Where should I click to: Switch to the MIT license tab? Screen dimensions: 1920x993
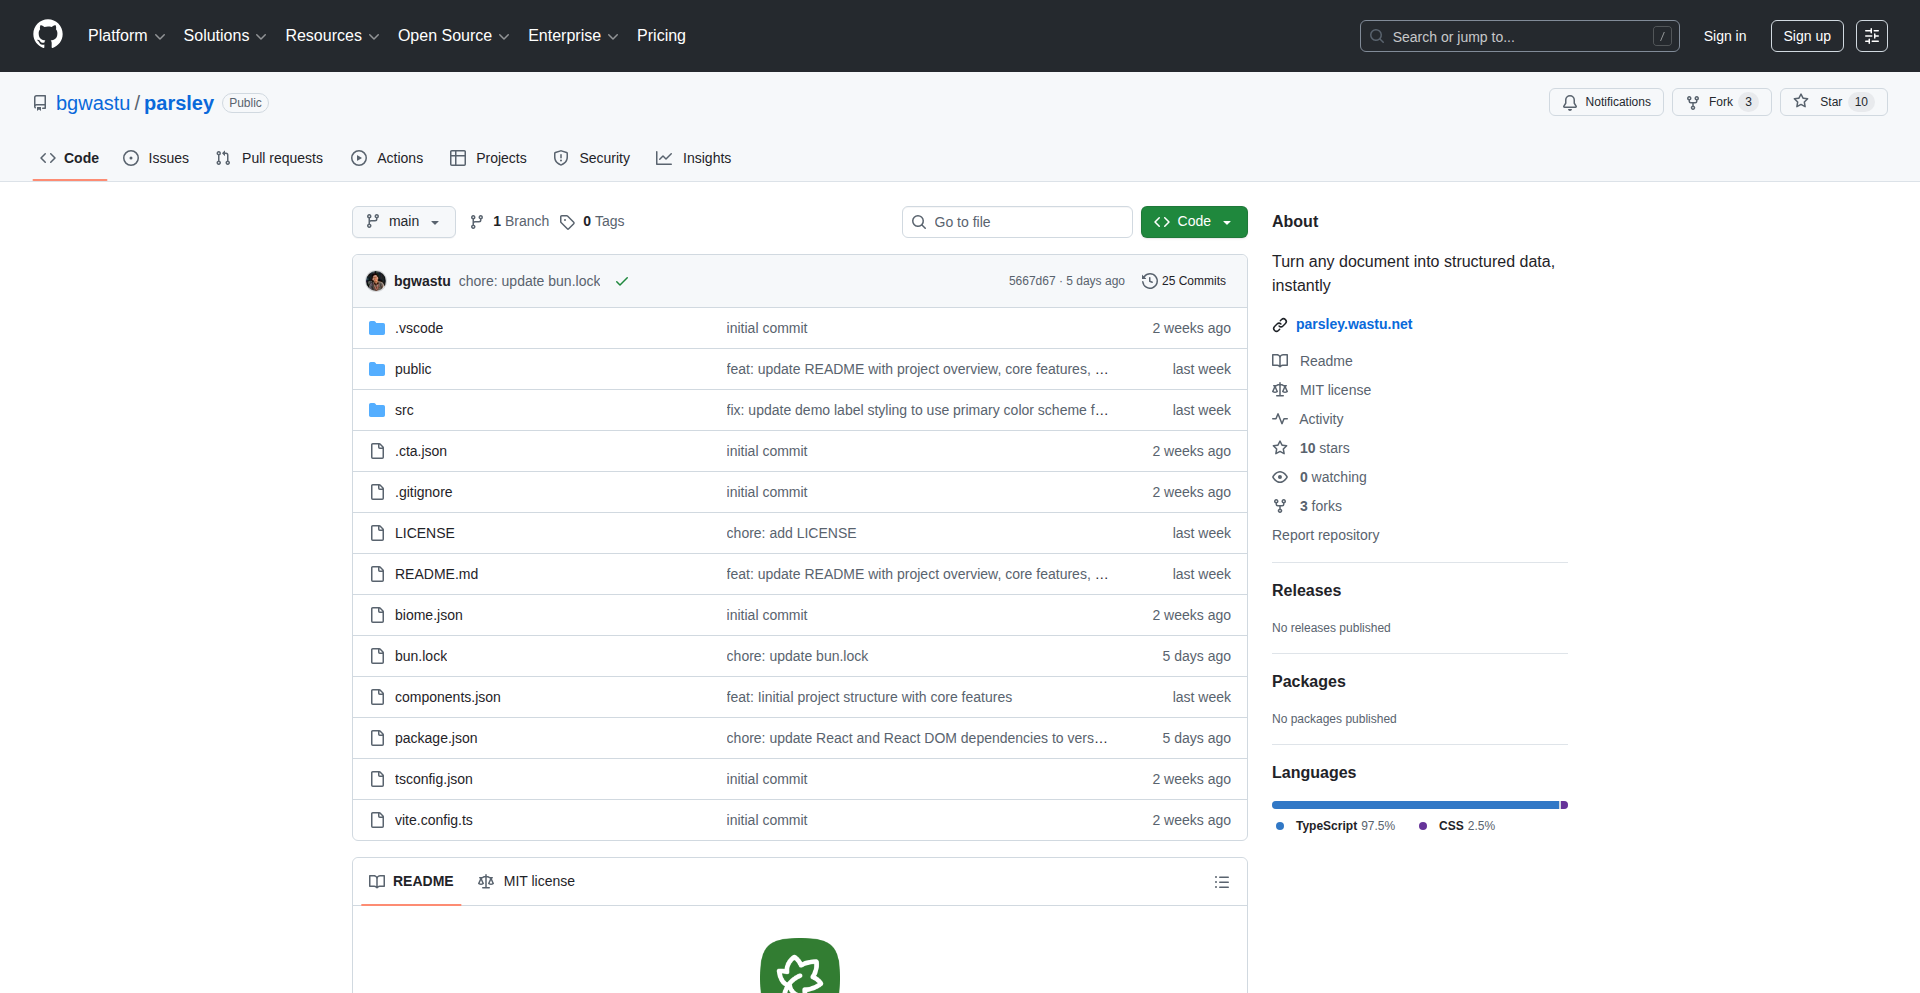click(527, 881)
